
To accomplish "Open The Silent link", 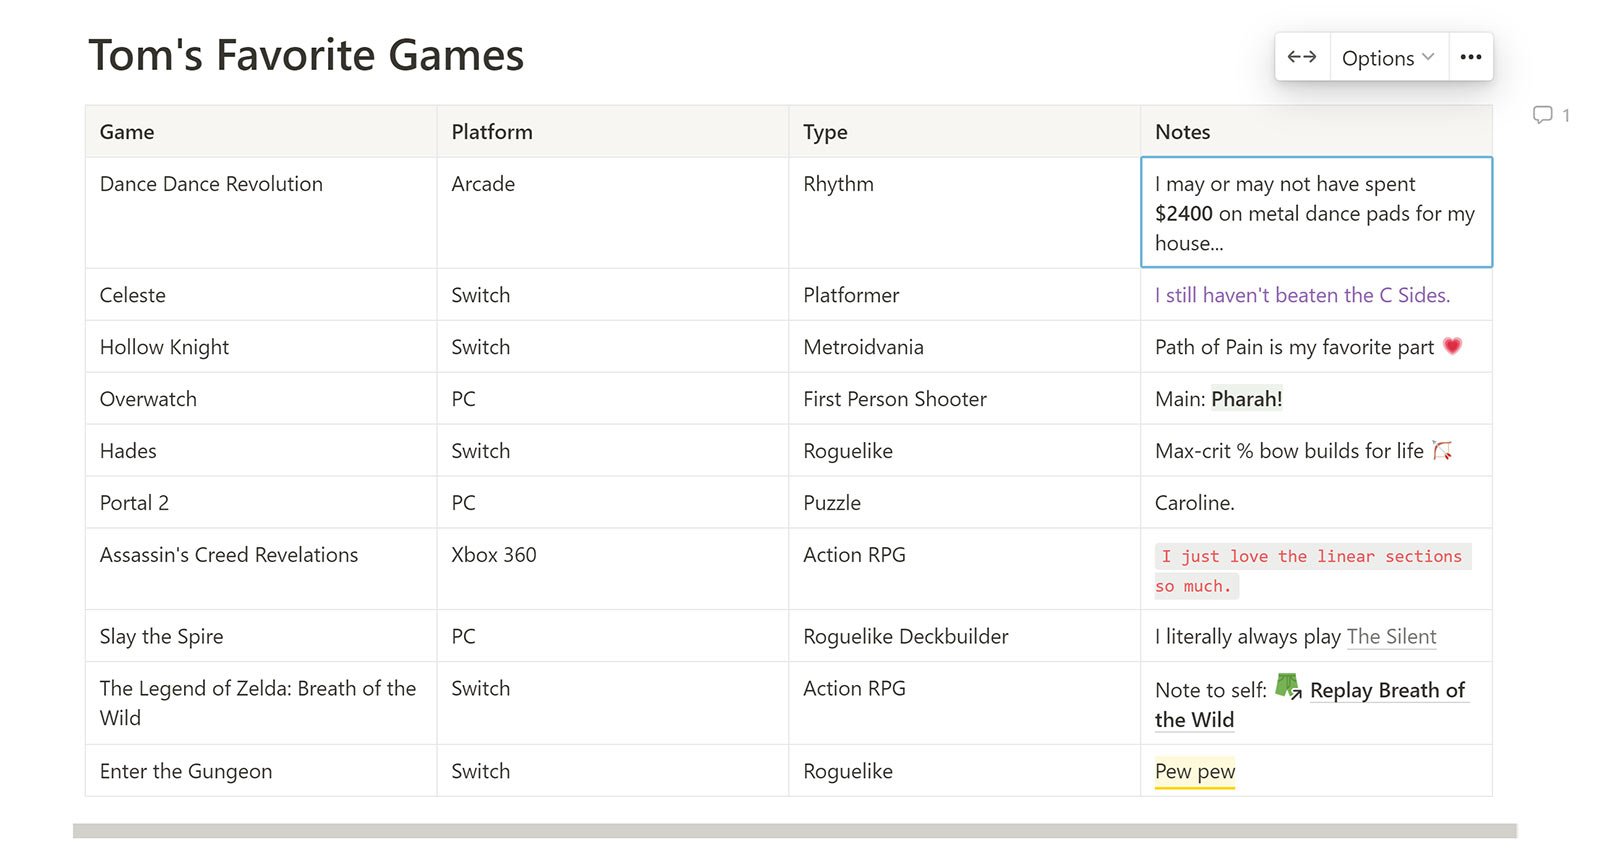I will 1391,637.
